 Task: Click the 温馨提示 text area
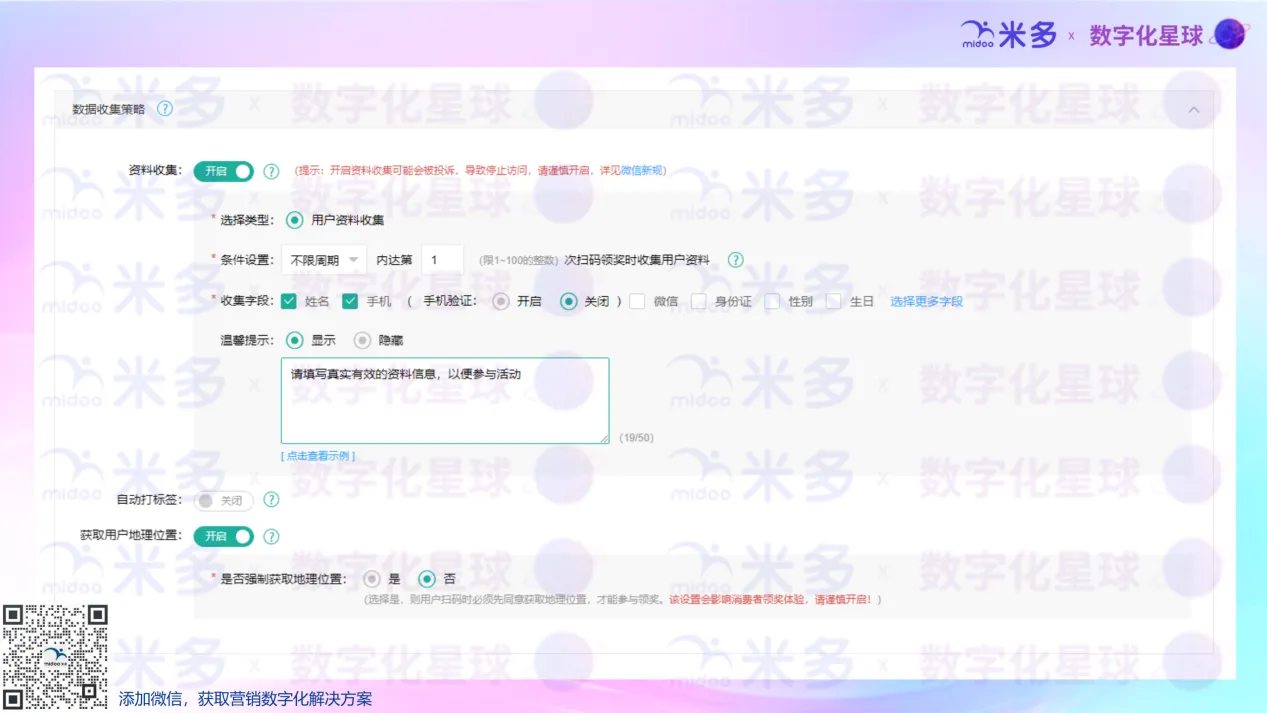[444, 400]
